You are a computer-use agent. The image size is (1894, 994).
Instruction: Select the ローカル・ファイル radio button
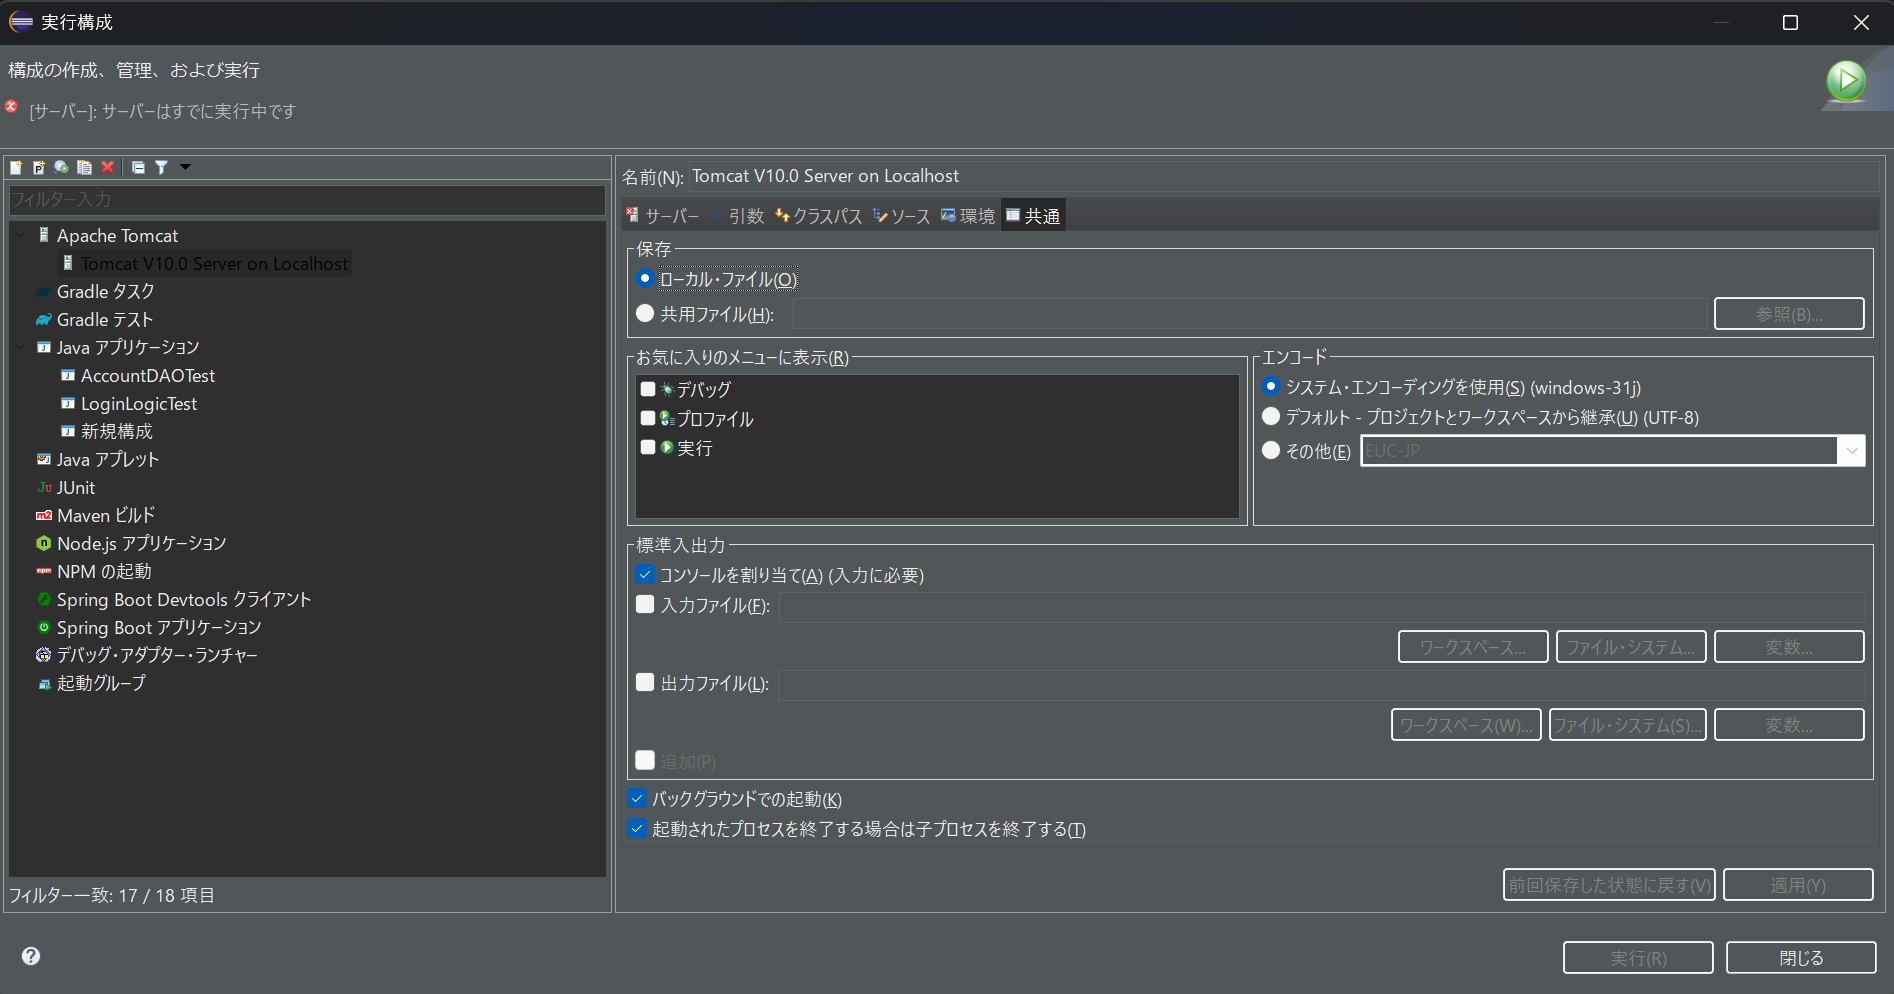click(x=645, y=279)
